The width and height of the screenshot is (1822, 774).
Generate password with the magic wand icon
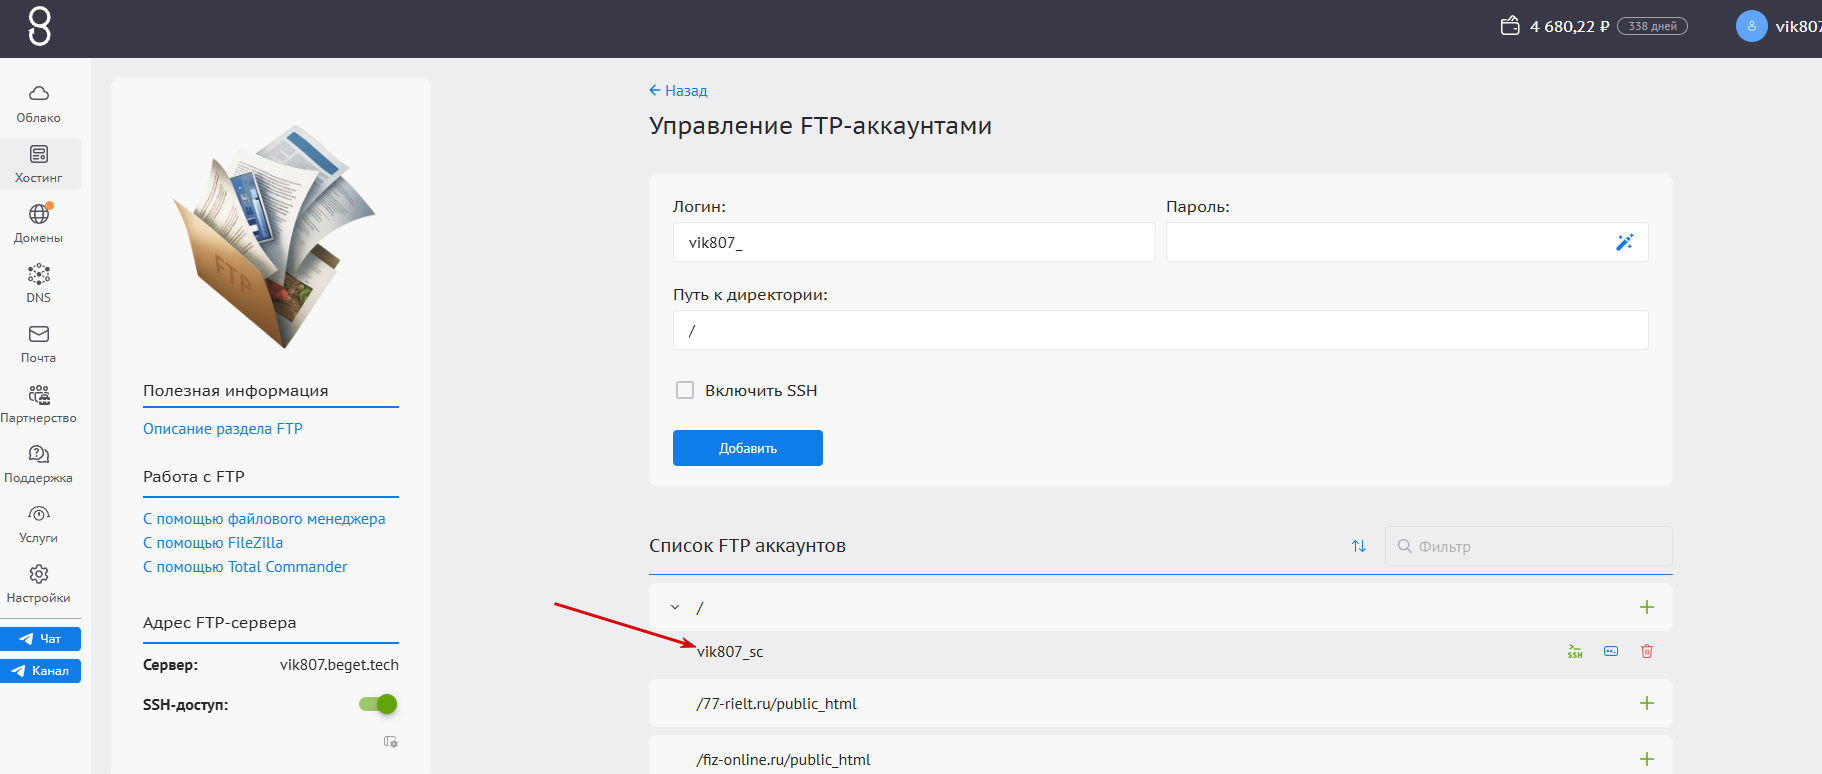[x=1624, y=242]
